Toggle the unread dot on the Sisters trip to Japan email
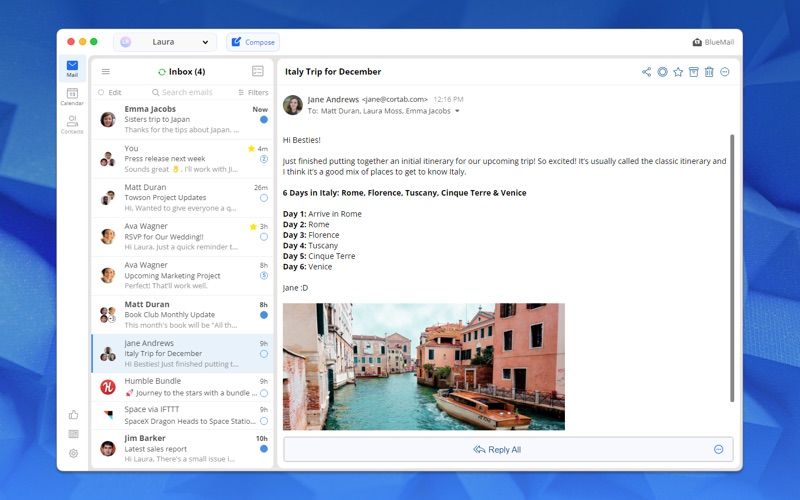The height and width of the screenshot is (500, 800). (x=264, y=119)
